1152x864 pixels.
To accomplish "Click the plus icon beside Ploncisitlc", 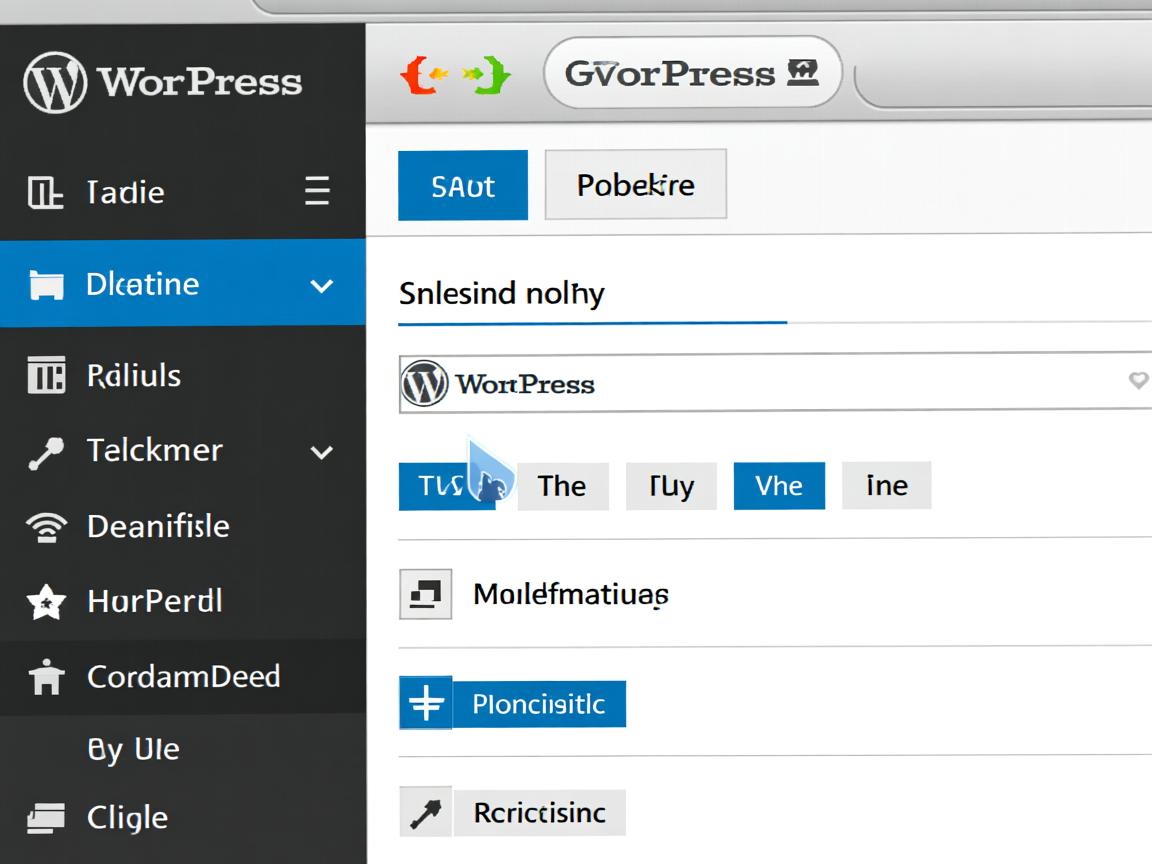I will coord(426,704).
